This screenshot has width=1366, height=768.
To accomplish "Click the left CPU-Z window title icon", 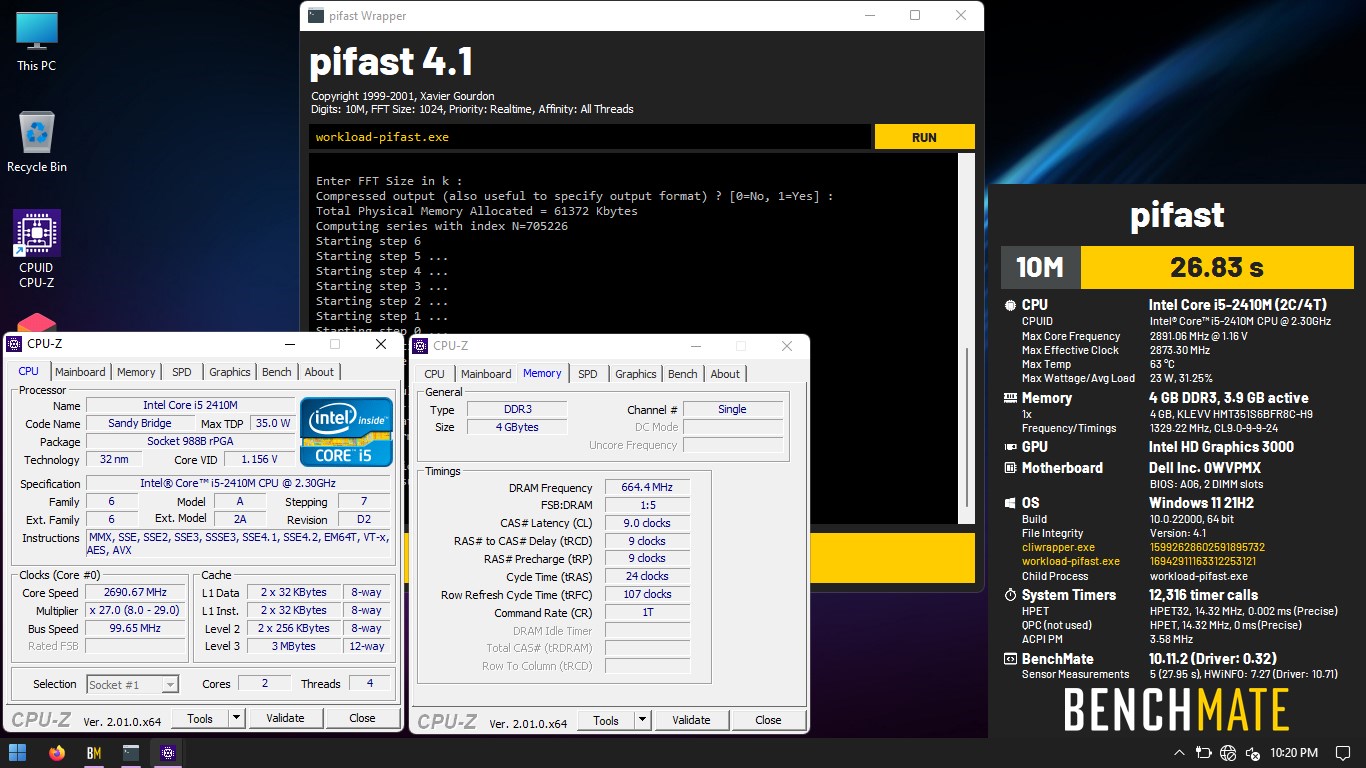I will pyautogui.click(x=14, y=344).
